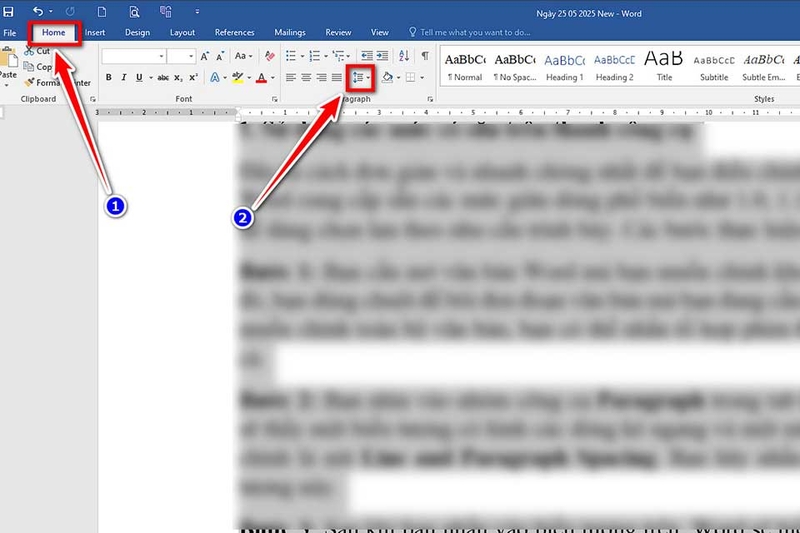
Task: Undo the last action
Action: point(38,11)
